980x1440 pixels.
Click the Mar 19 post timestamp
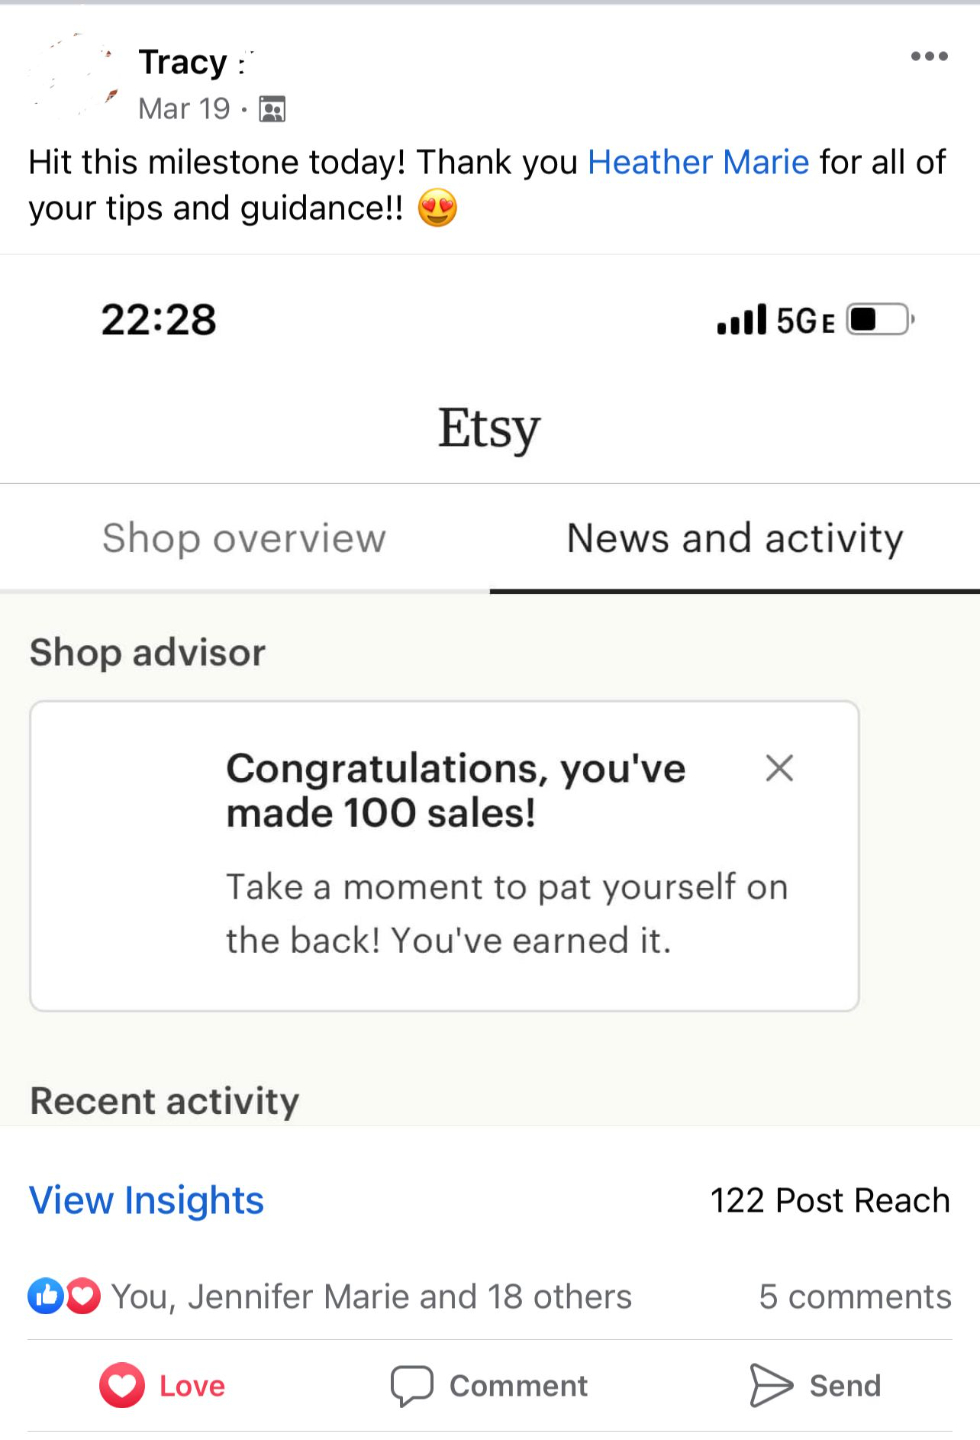184,108
